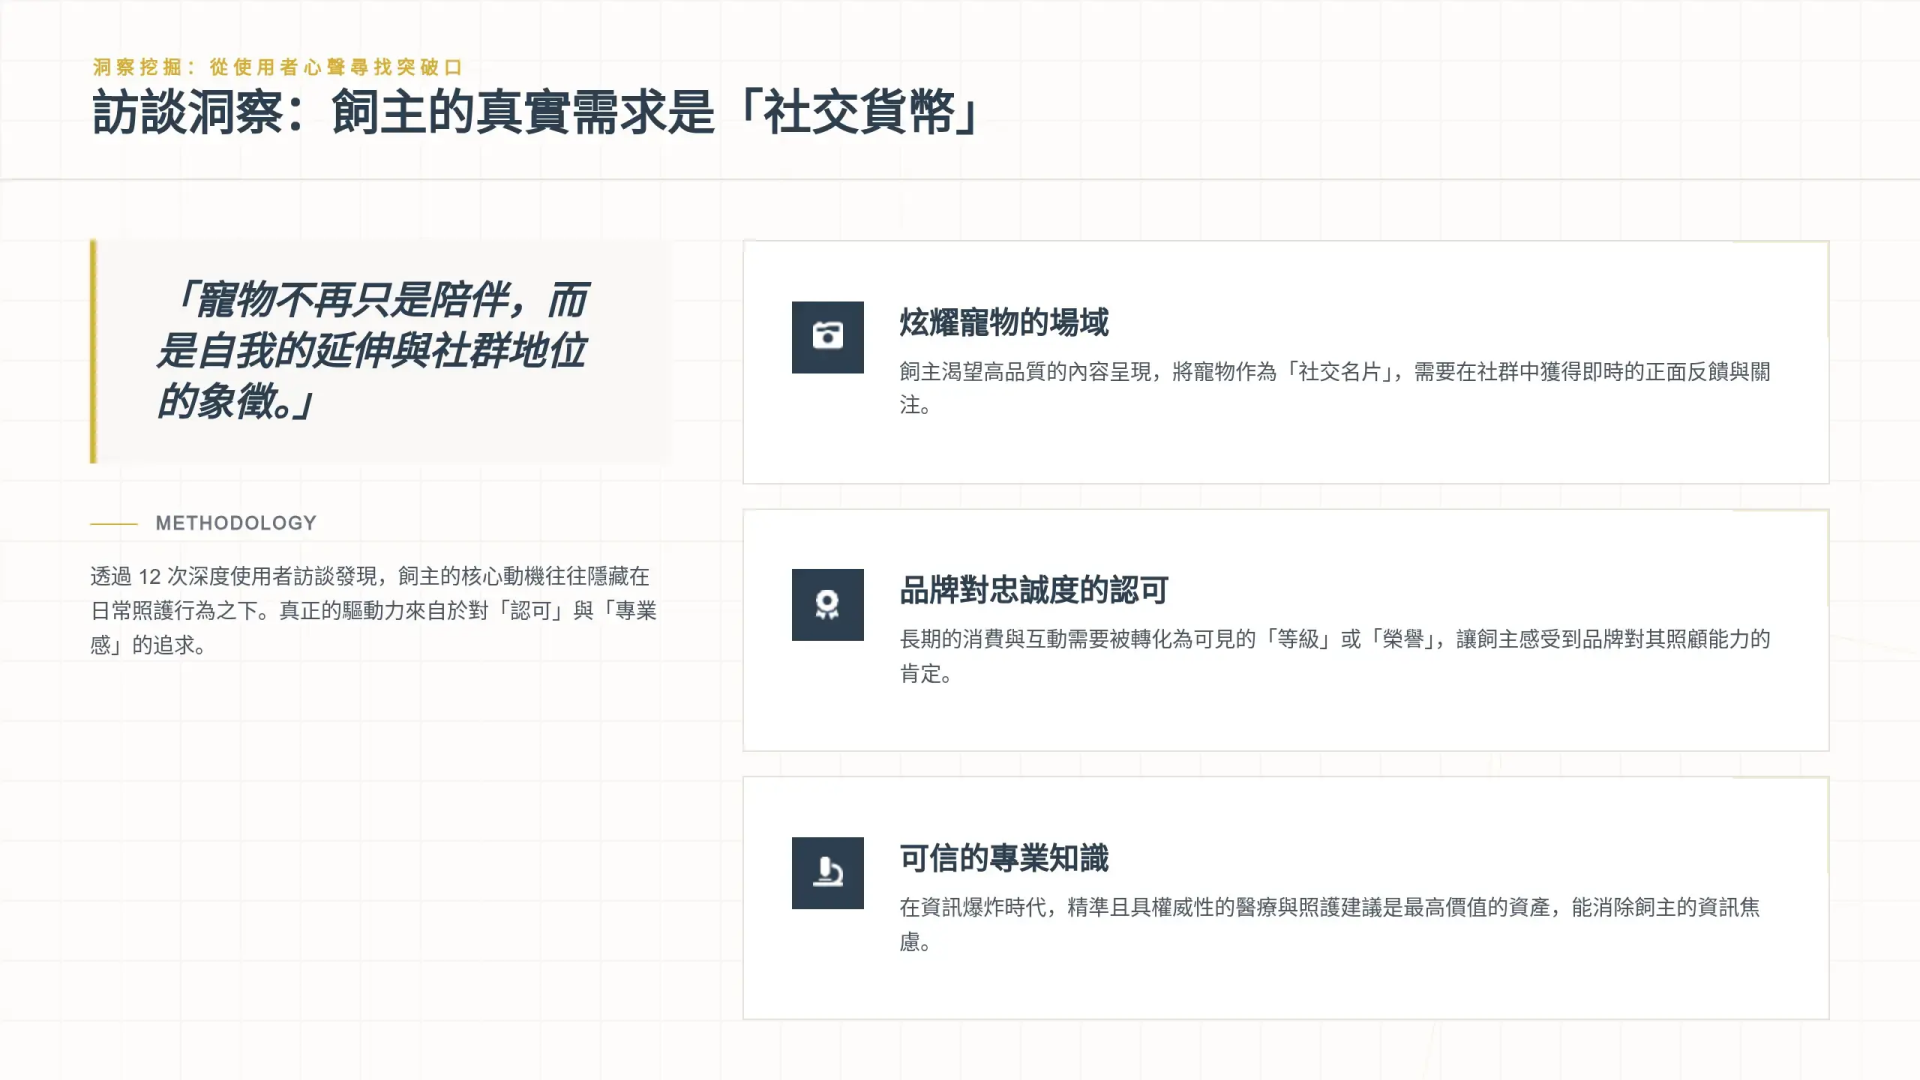Click the METHODOLOGY label
Viewport: 1920px width, 1080px height.
tap(236, 523)
